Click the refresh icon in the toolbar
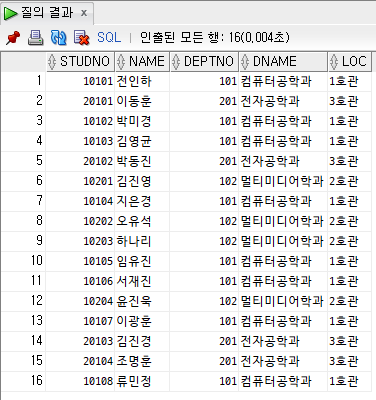This screenshot has height=400, width=376. 58,38
